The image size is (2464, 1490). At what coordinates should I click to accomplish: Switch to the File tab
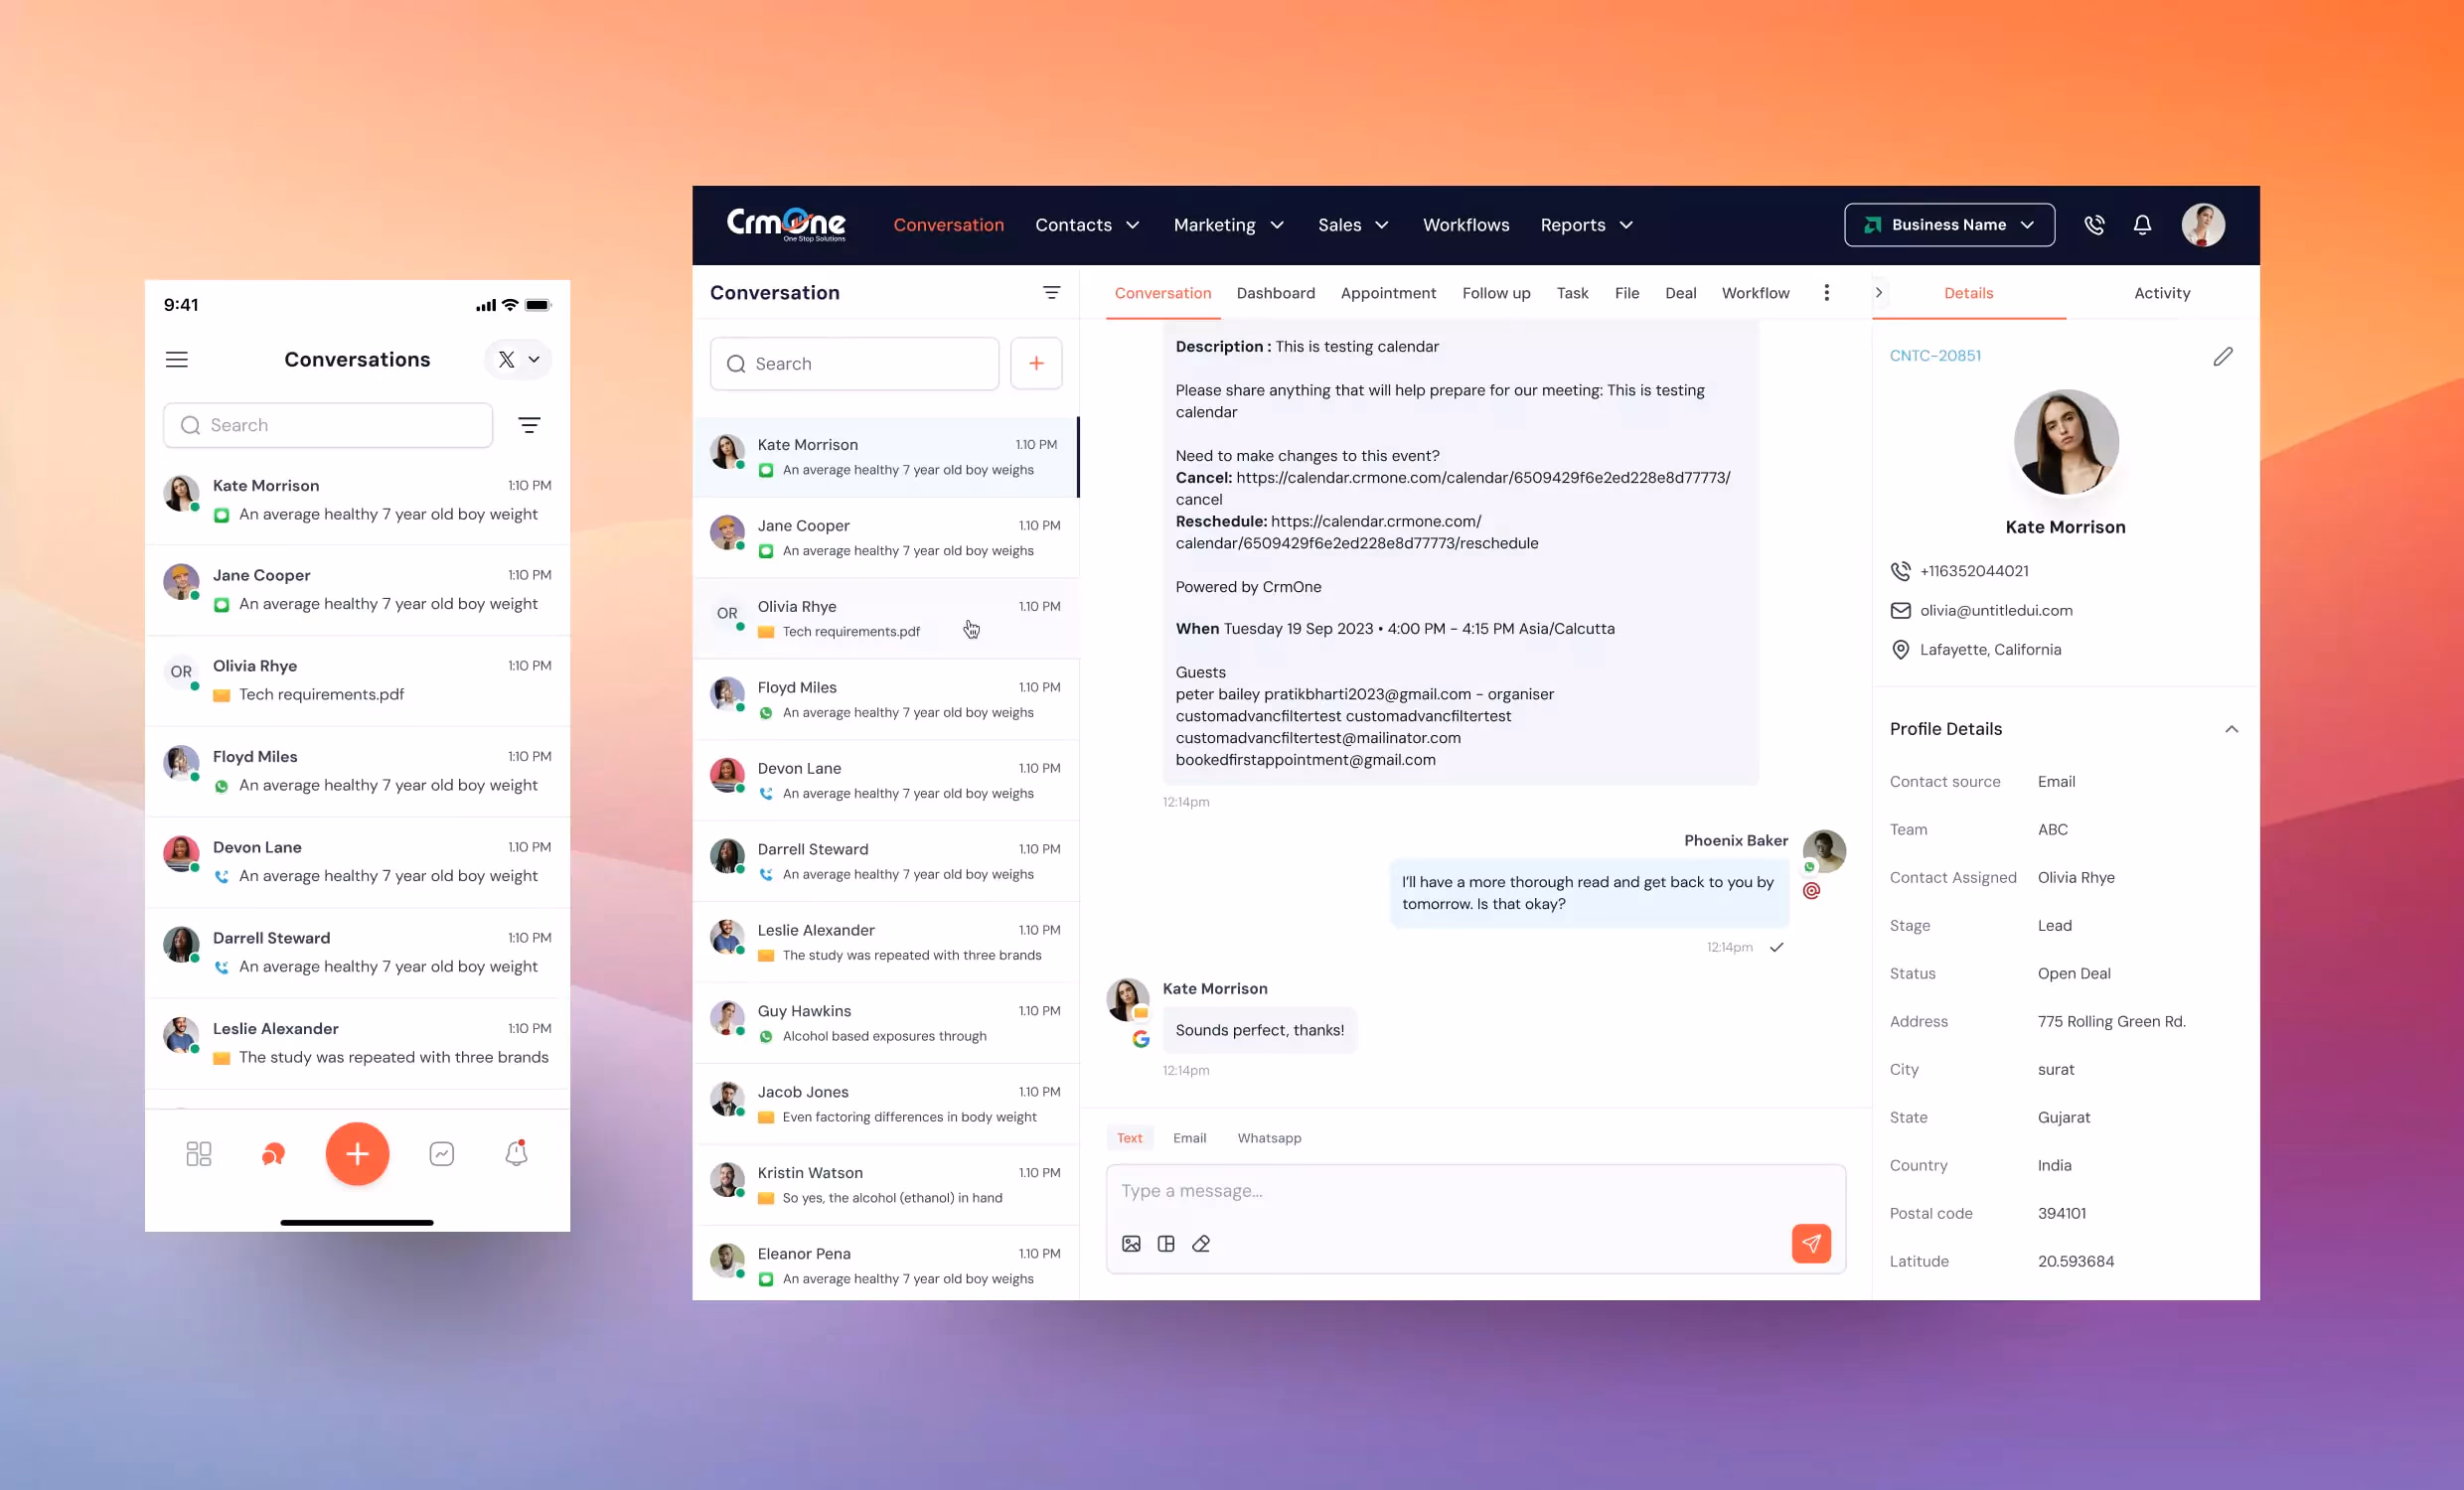coord(1626,292)
